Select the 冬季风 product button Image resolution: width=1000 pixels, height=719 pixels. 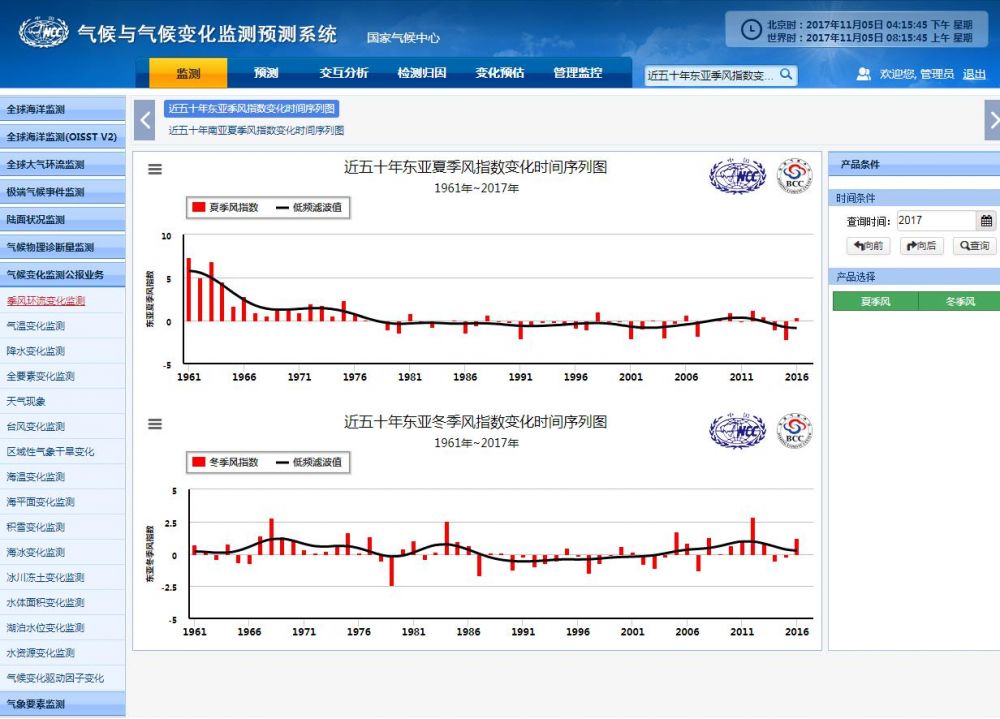point(959,301)
